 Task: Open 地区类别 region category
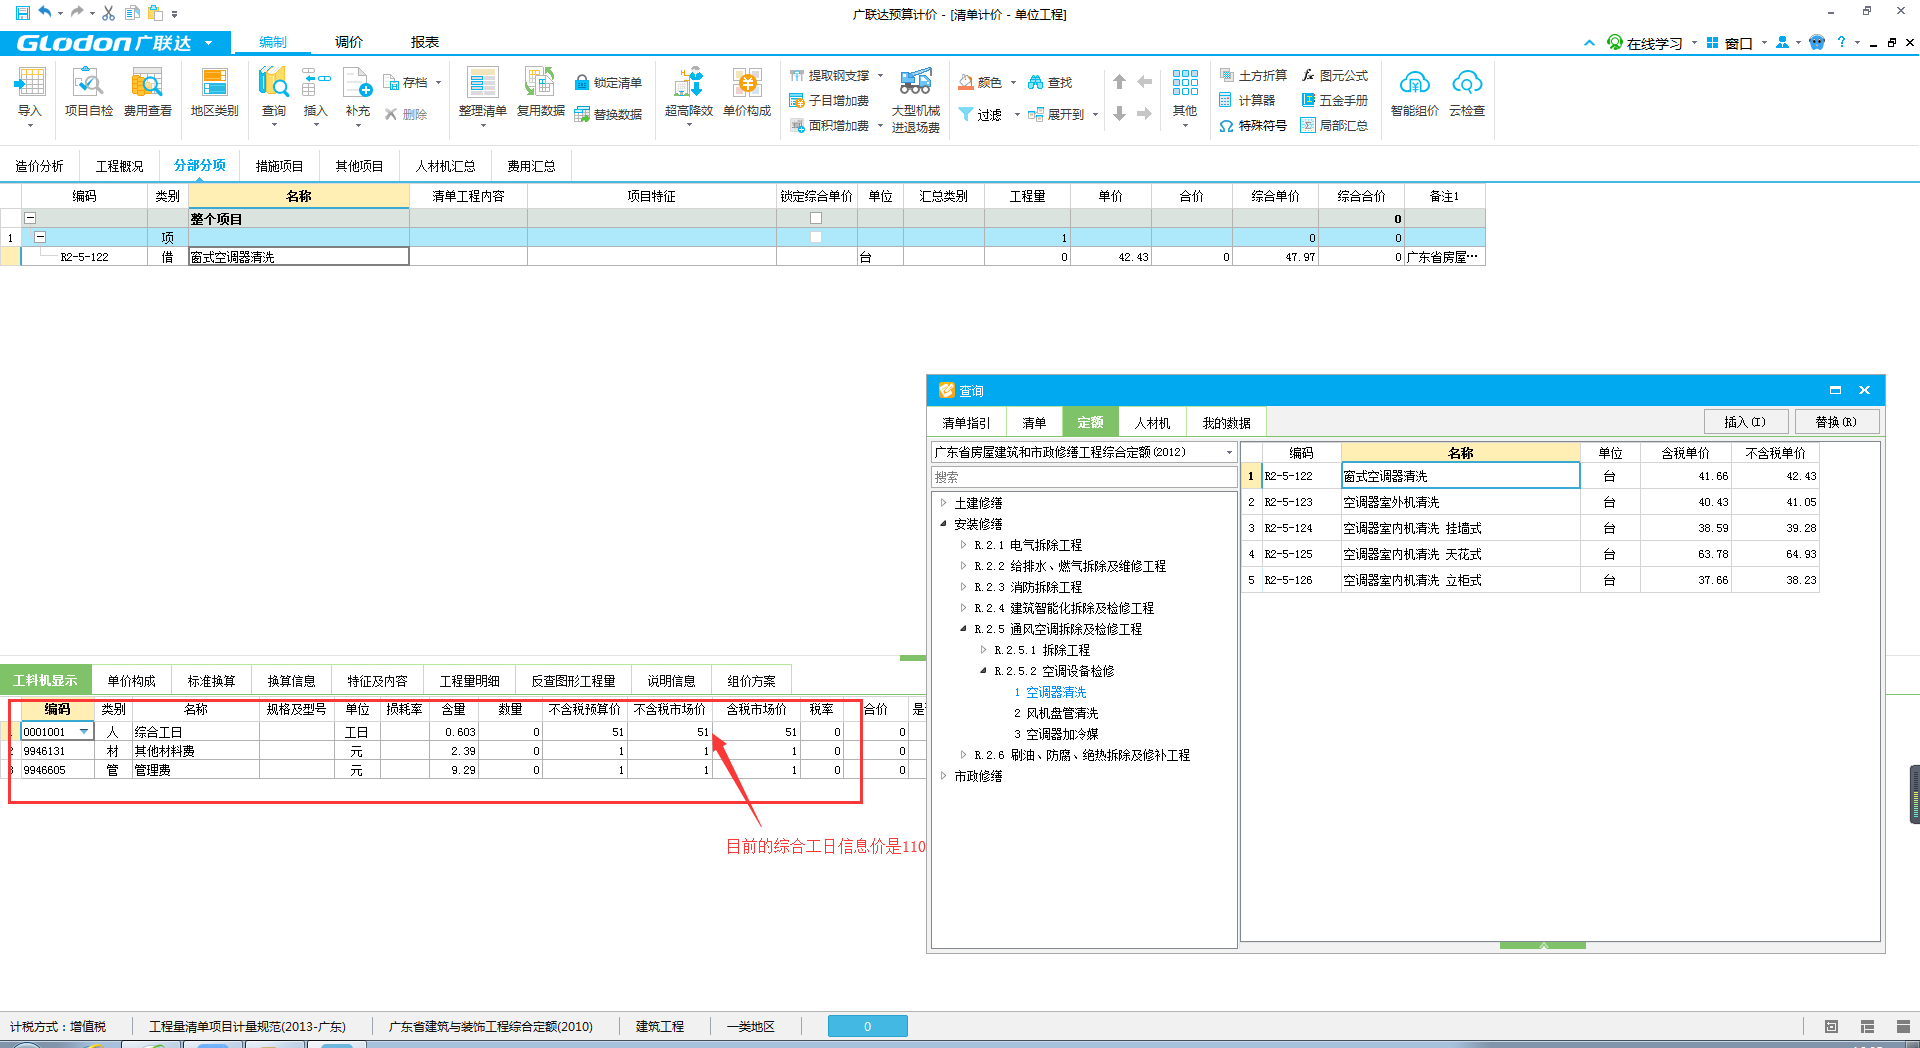[214, 93]
